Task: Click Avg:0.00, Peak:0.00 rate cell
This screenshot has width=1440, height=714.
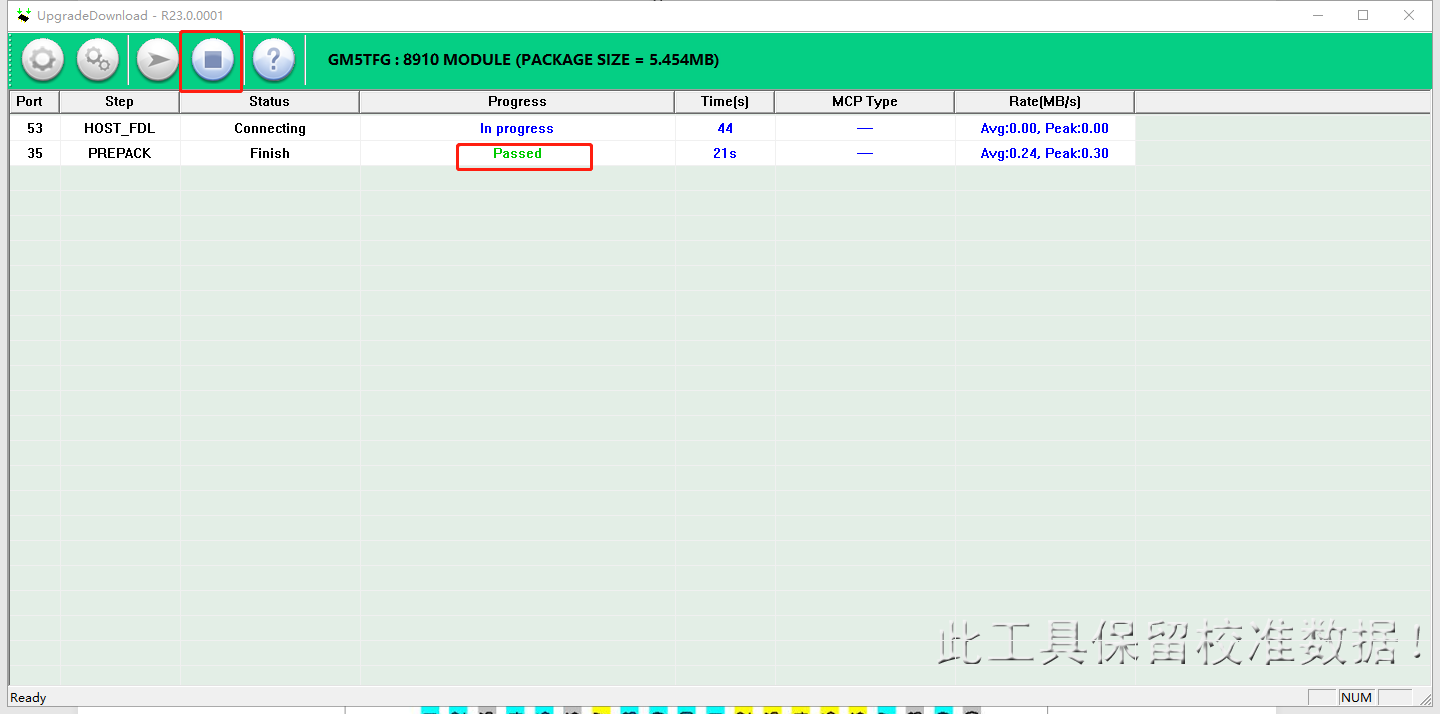Action: pos(1045,128)
